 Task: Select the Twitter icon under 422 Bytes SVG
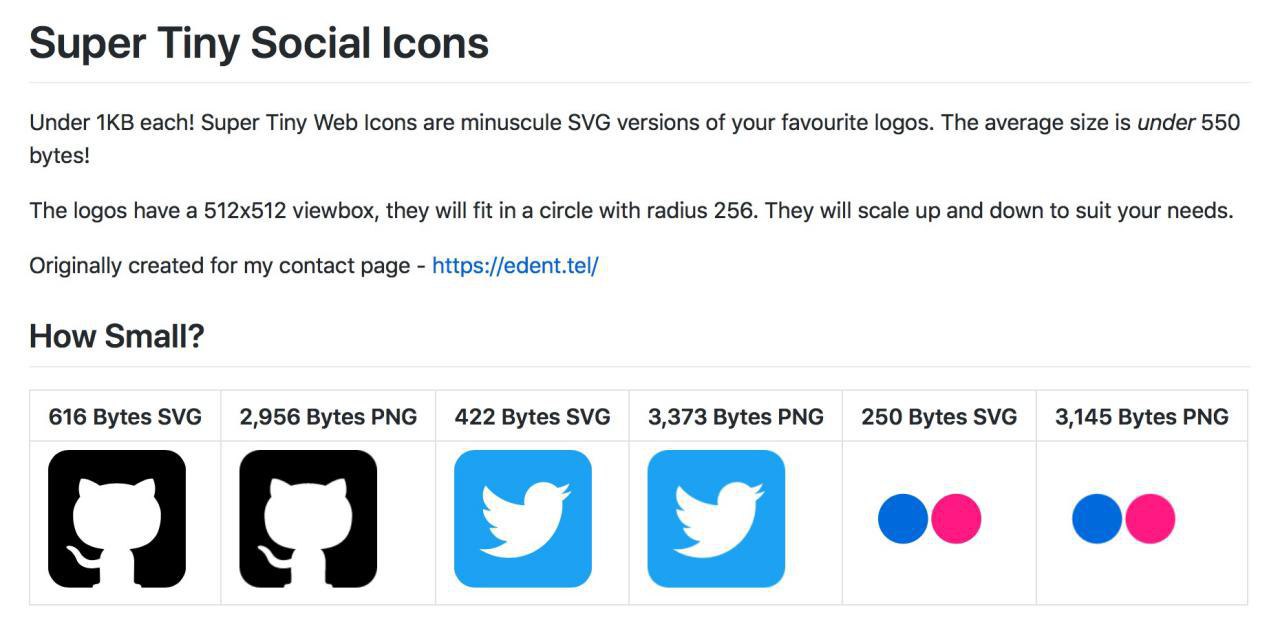pos(523,519)
